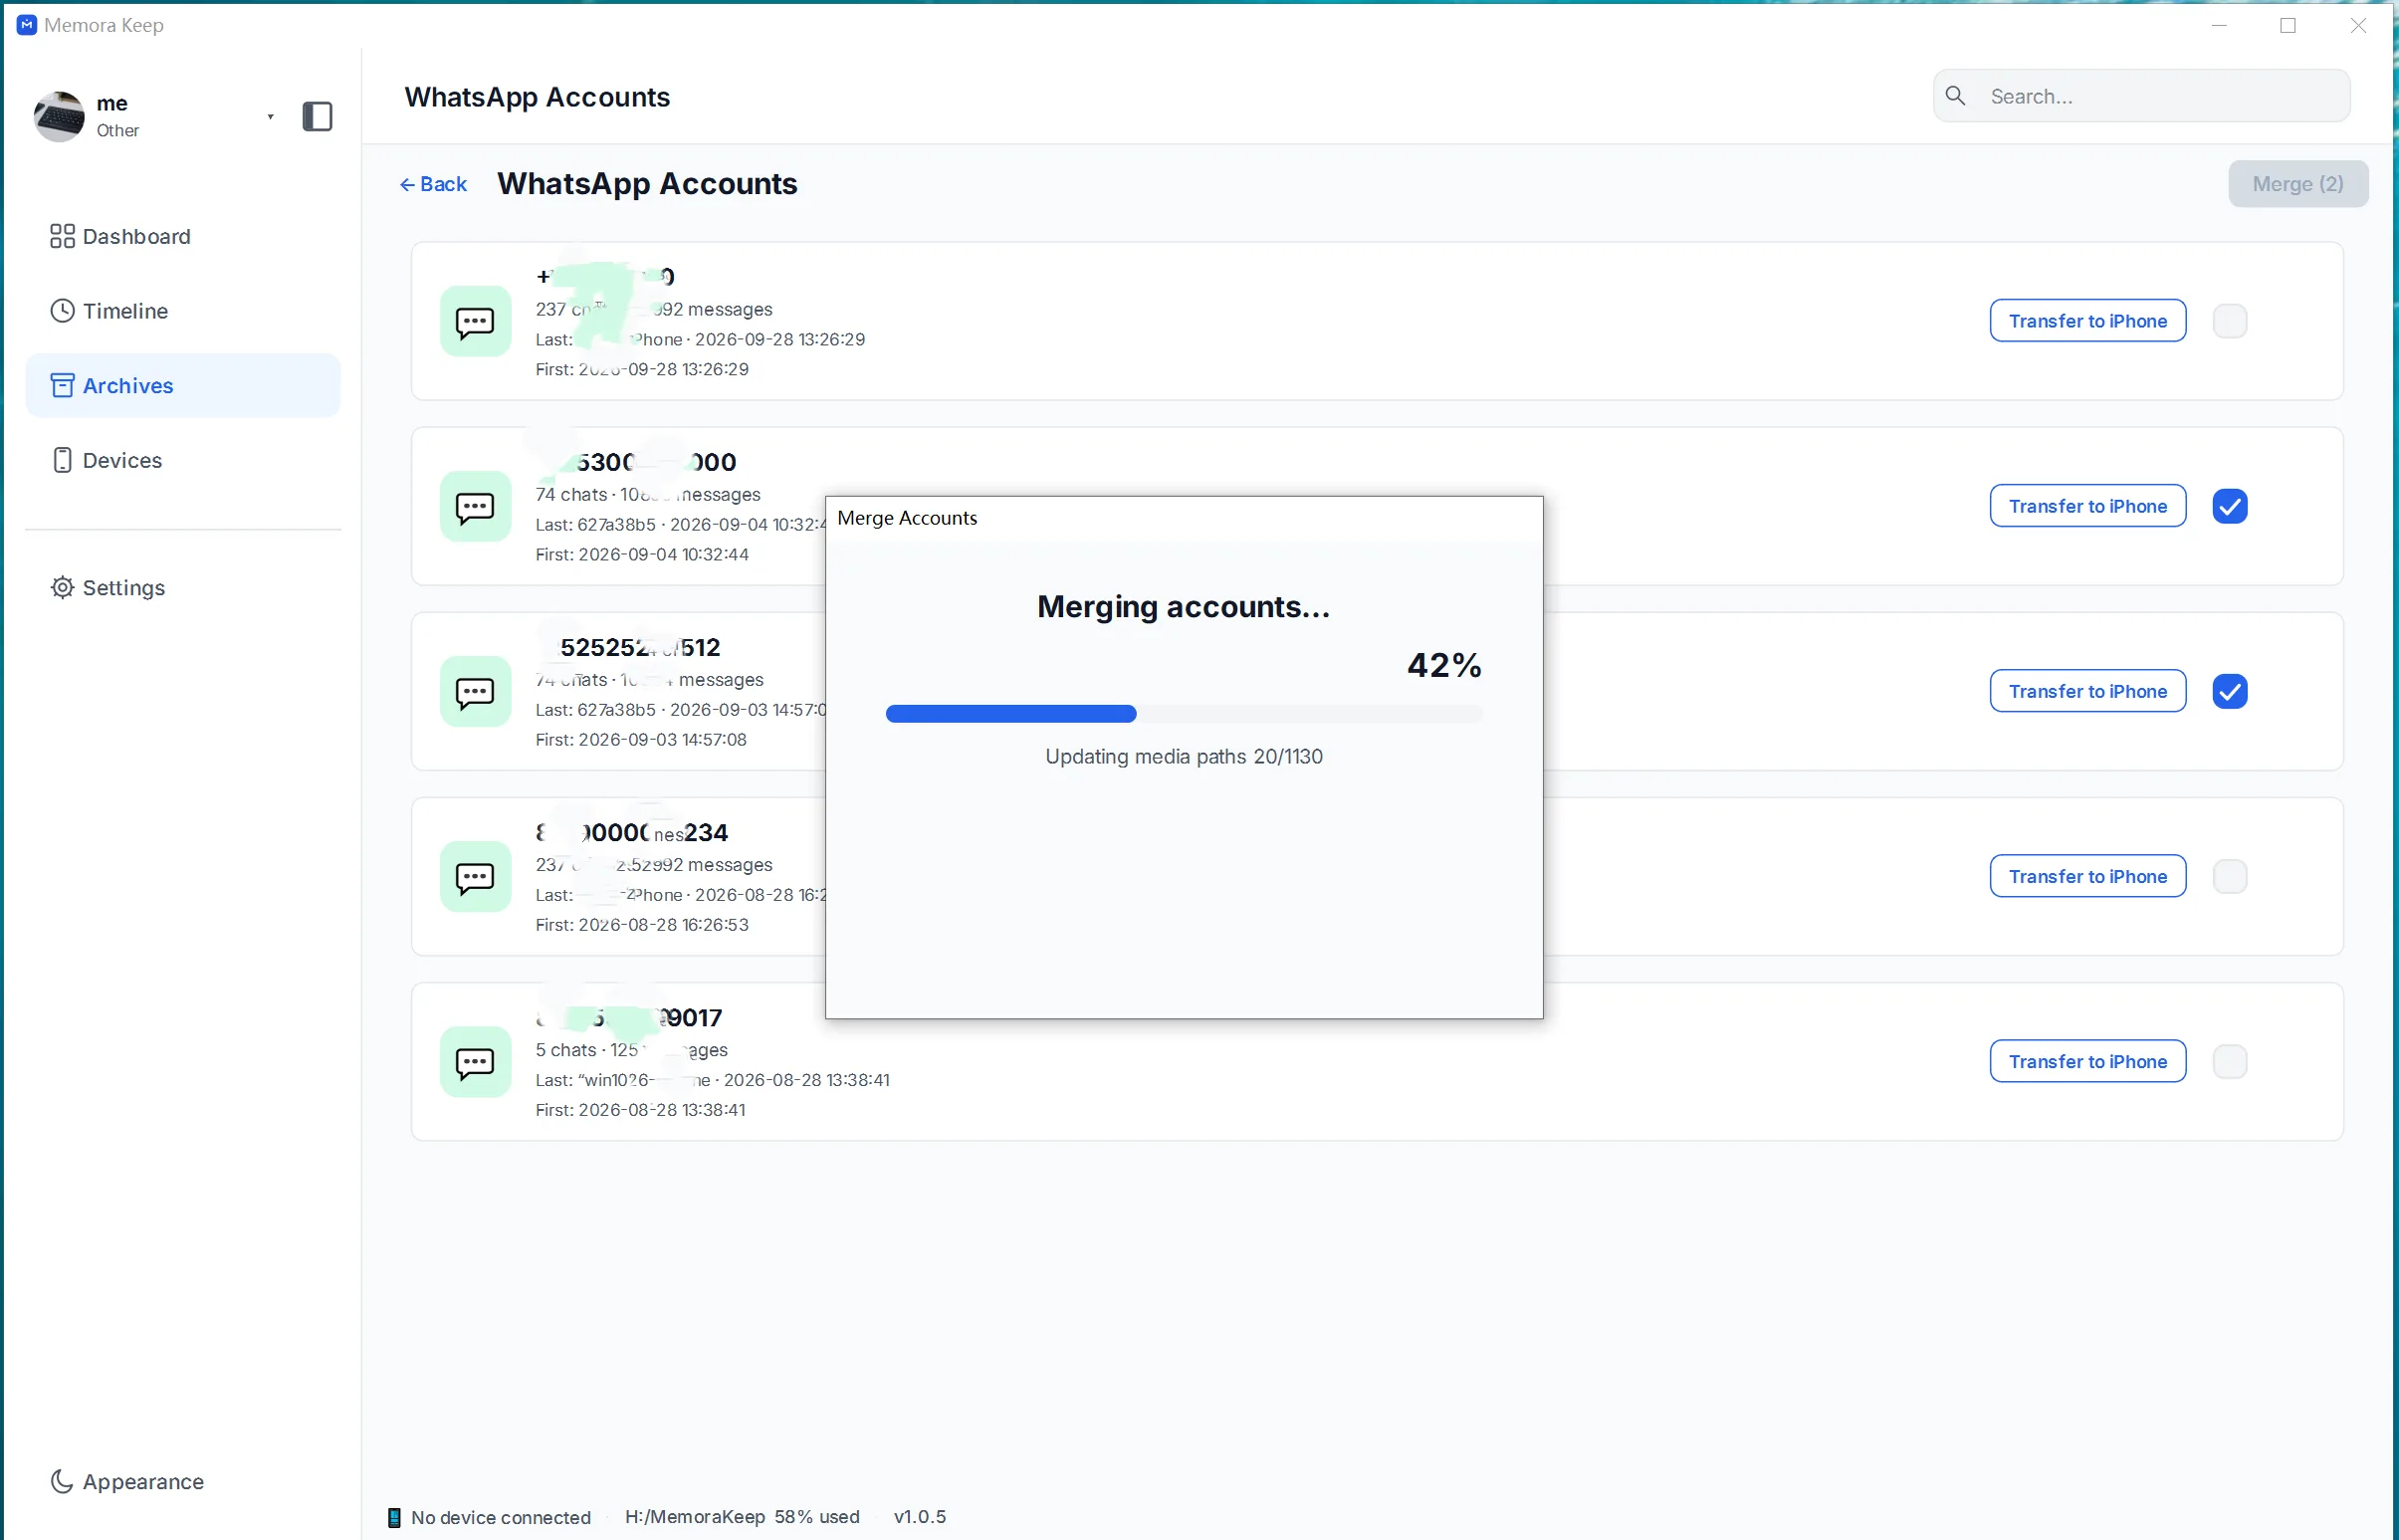Click the Merge Accounts dialog title bar

[1184, 518]
